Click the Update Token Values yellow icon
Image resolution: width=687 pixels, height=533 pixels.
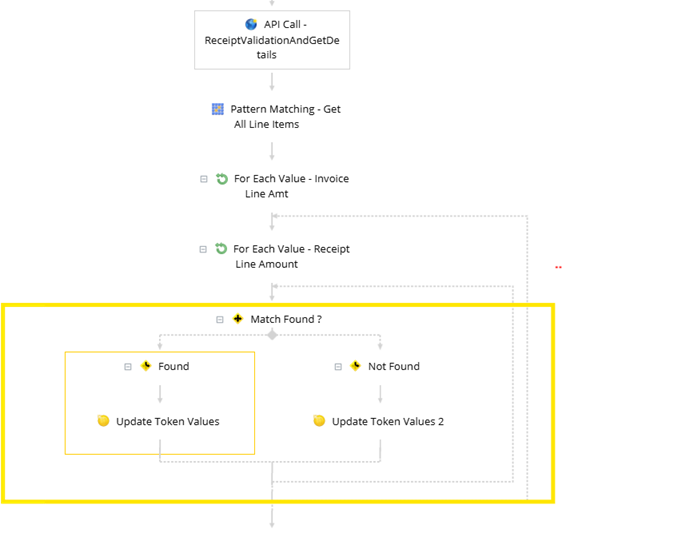(x=103, y=421)
